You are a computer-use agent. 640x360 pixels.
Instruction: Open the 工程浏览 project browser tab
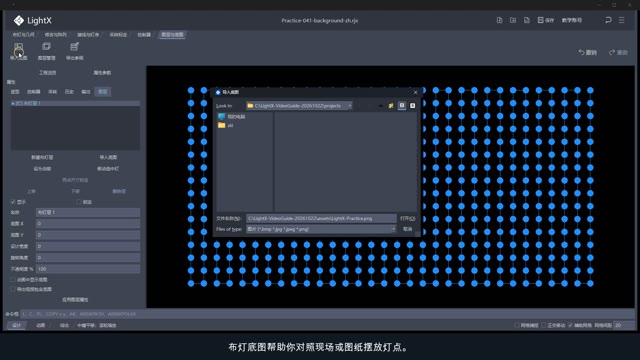click(47, 73)
